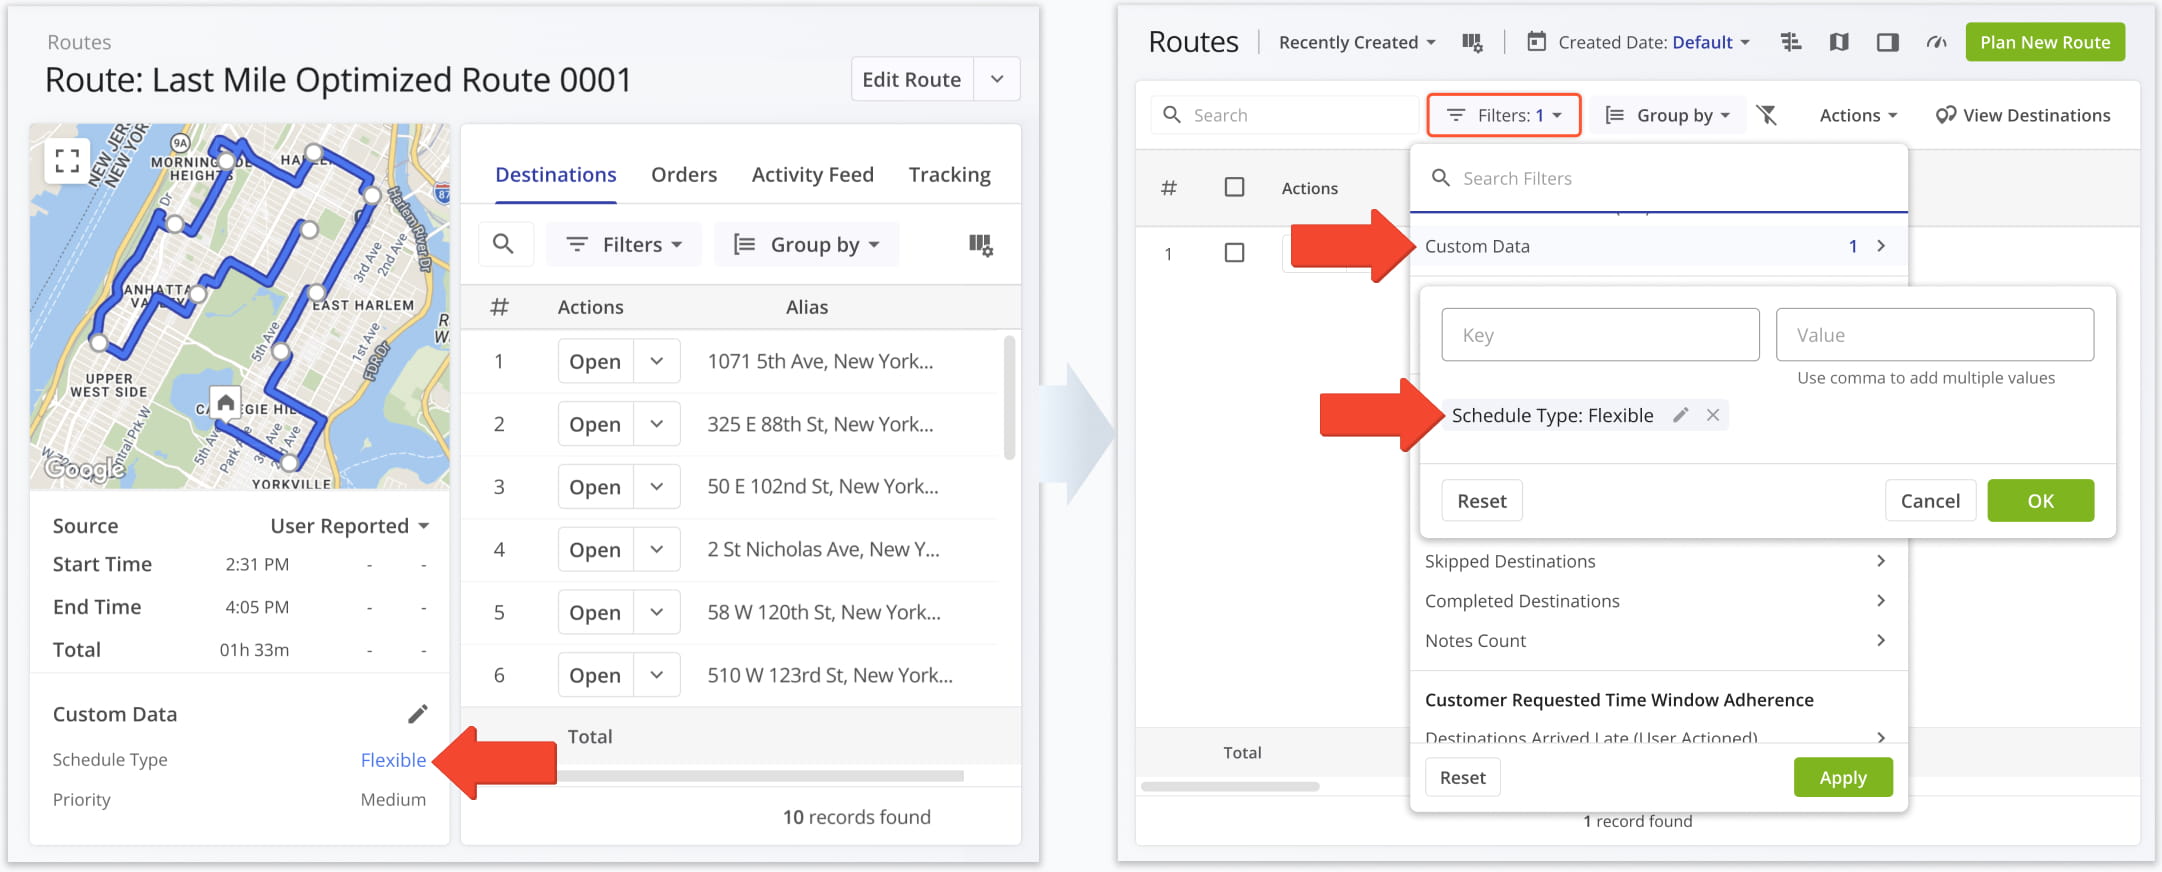This screenshot has height=872, width=2162.
Task: Click Reset at filter panel bottom
Action: pos(1462,777)
